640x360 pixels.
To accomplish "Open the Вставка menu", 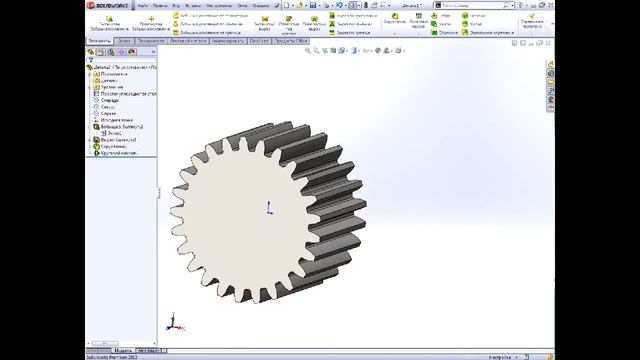I will pyautogui.click(x=193, y=6).
